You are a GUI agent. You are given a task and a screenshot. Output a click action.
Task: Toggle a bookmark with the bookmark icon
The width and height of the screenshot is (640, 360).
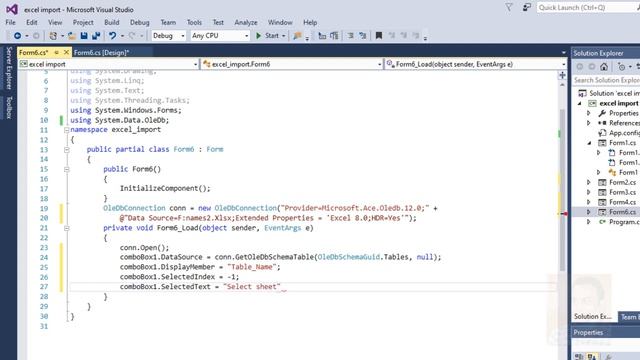[x=379, y=36]
